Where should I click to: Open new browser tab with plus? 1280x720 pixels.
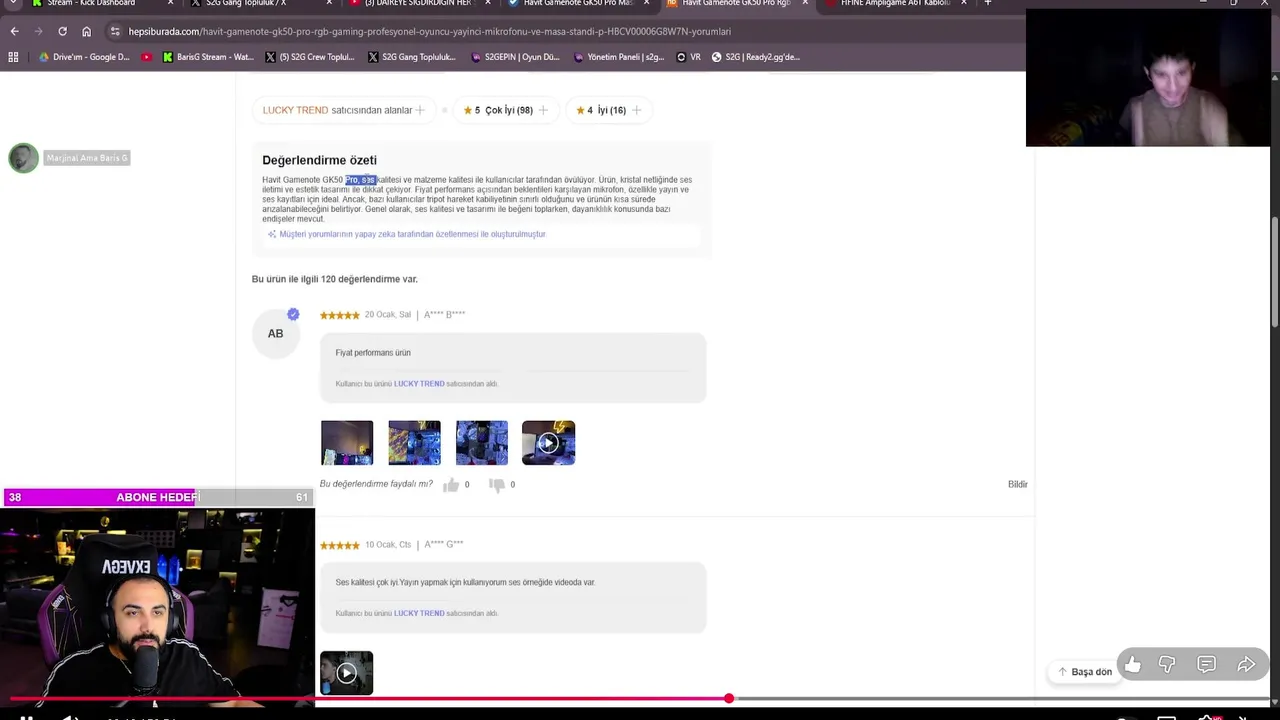[987, 3]
